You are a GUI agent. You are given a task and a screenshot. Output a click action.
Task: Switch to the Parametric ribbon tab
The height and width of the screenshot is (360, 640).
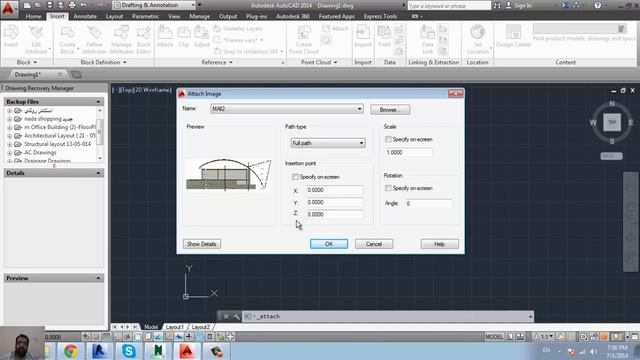(x=145, y=16)
